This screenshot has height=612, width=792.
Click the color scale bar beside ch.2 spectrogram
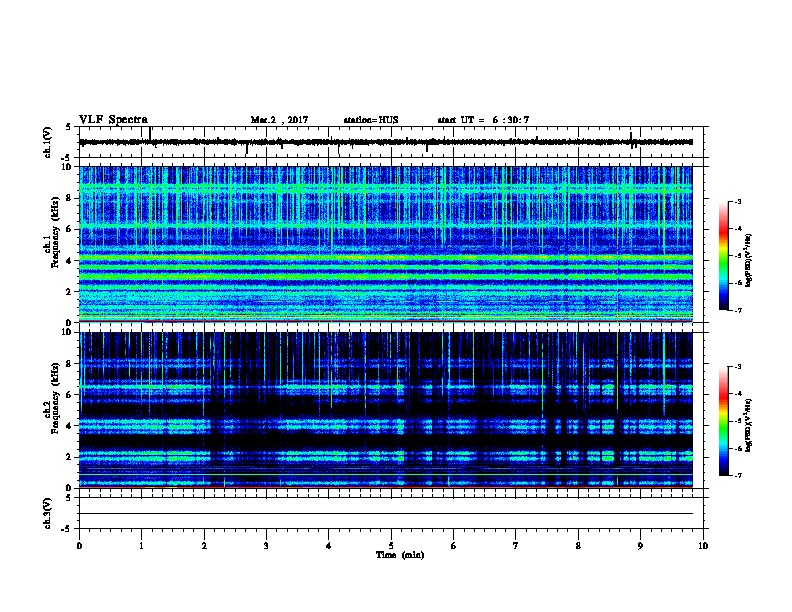pos(724,421)
